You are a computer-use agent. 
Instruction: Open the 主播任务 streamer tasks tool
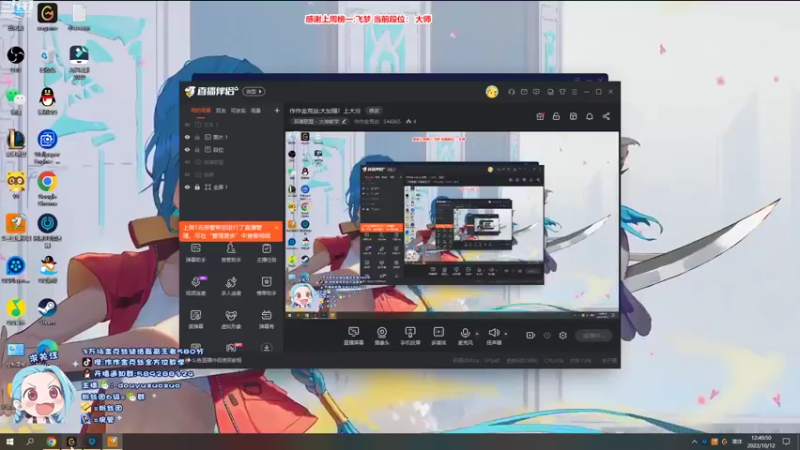(266, 253)
